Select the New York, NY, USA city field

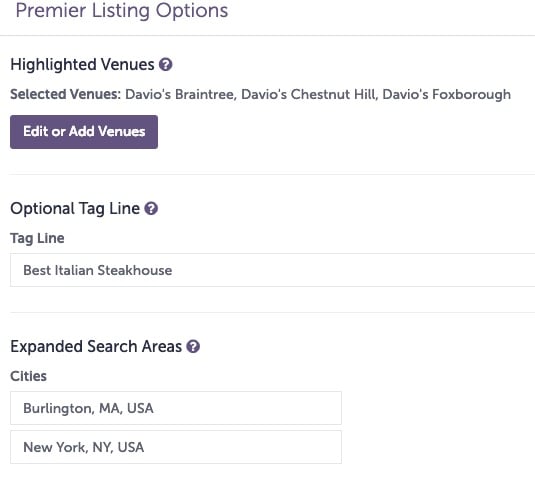click(176, 447)
